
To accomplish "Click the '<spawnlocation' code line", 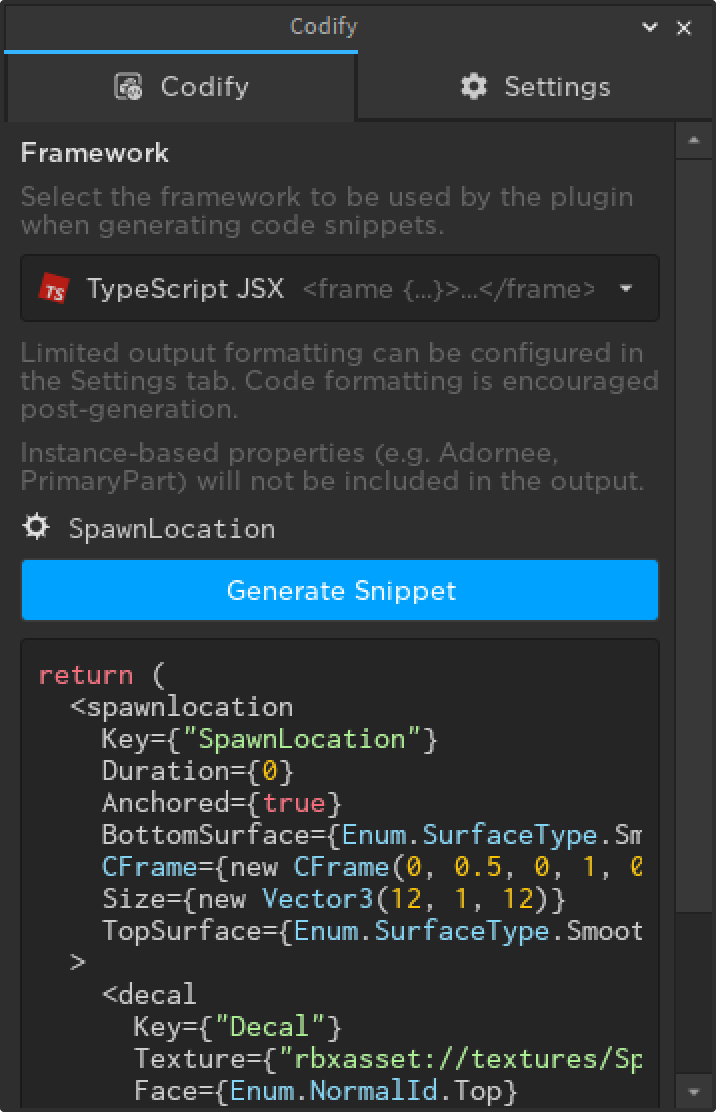I will tap(181, 707).
